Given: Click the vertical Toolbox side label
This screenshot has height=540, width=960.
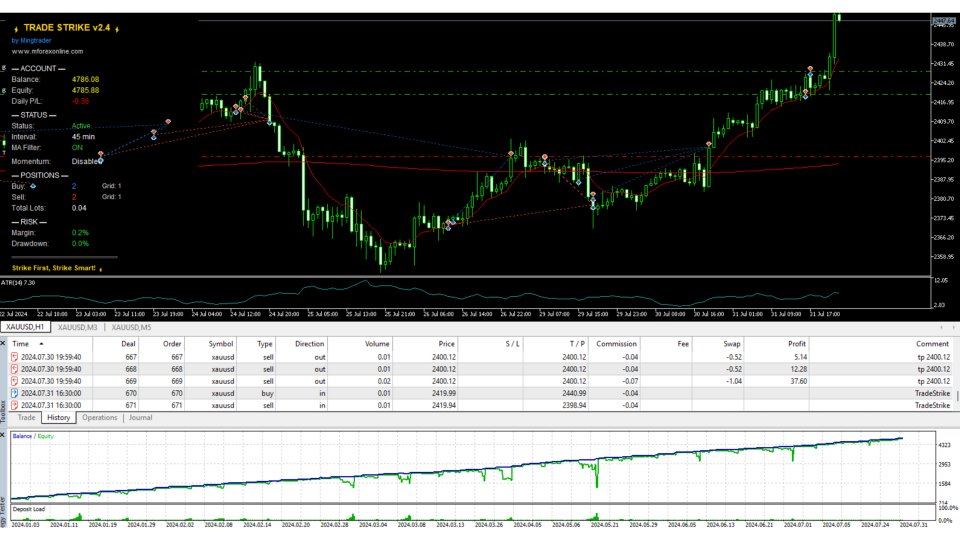Looking at the screenshot, I should pyautogui.click(x=3, y=411).
